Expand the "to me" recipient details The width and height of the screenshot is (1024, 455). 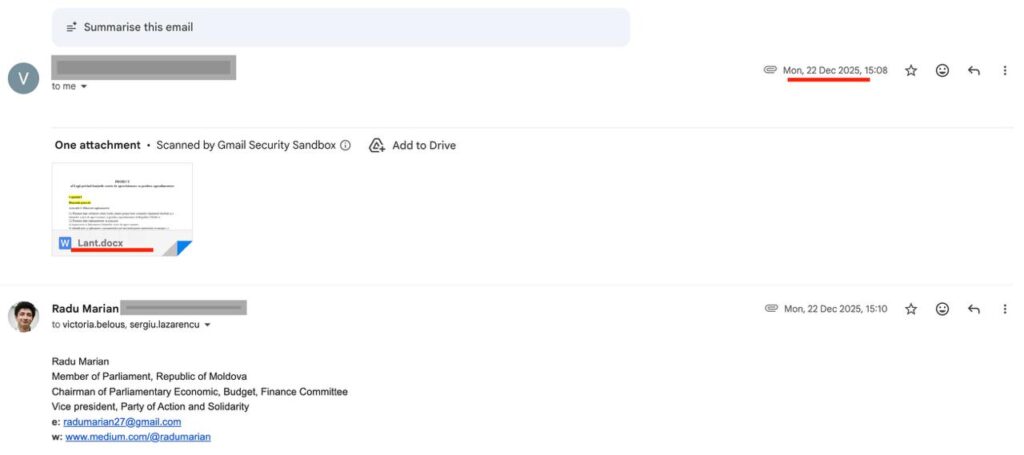pyautogui.click(x=84, y=87)
